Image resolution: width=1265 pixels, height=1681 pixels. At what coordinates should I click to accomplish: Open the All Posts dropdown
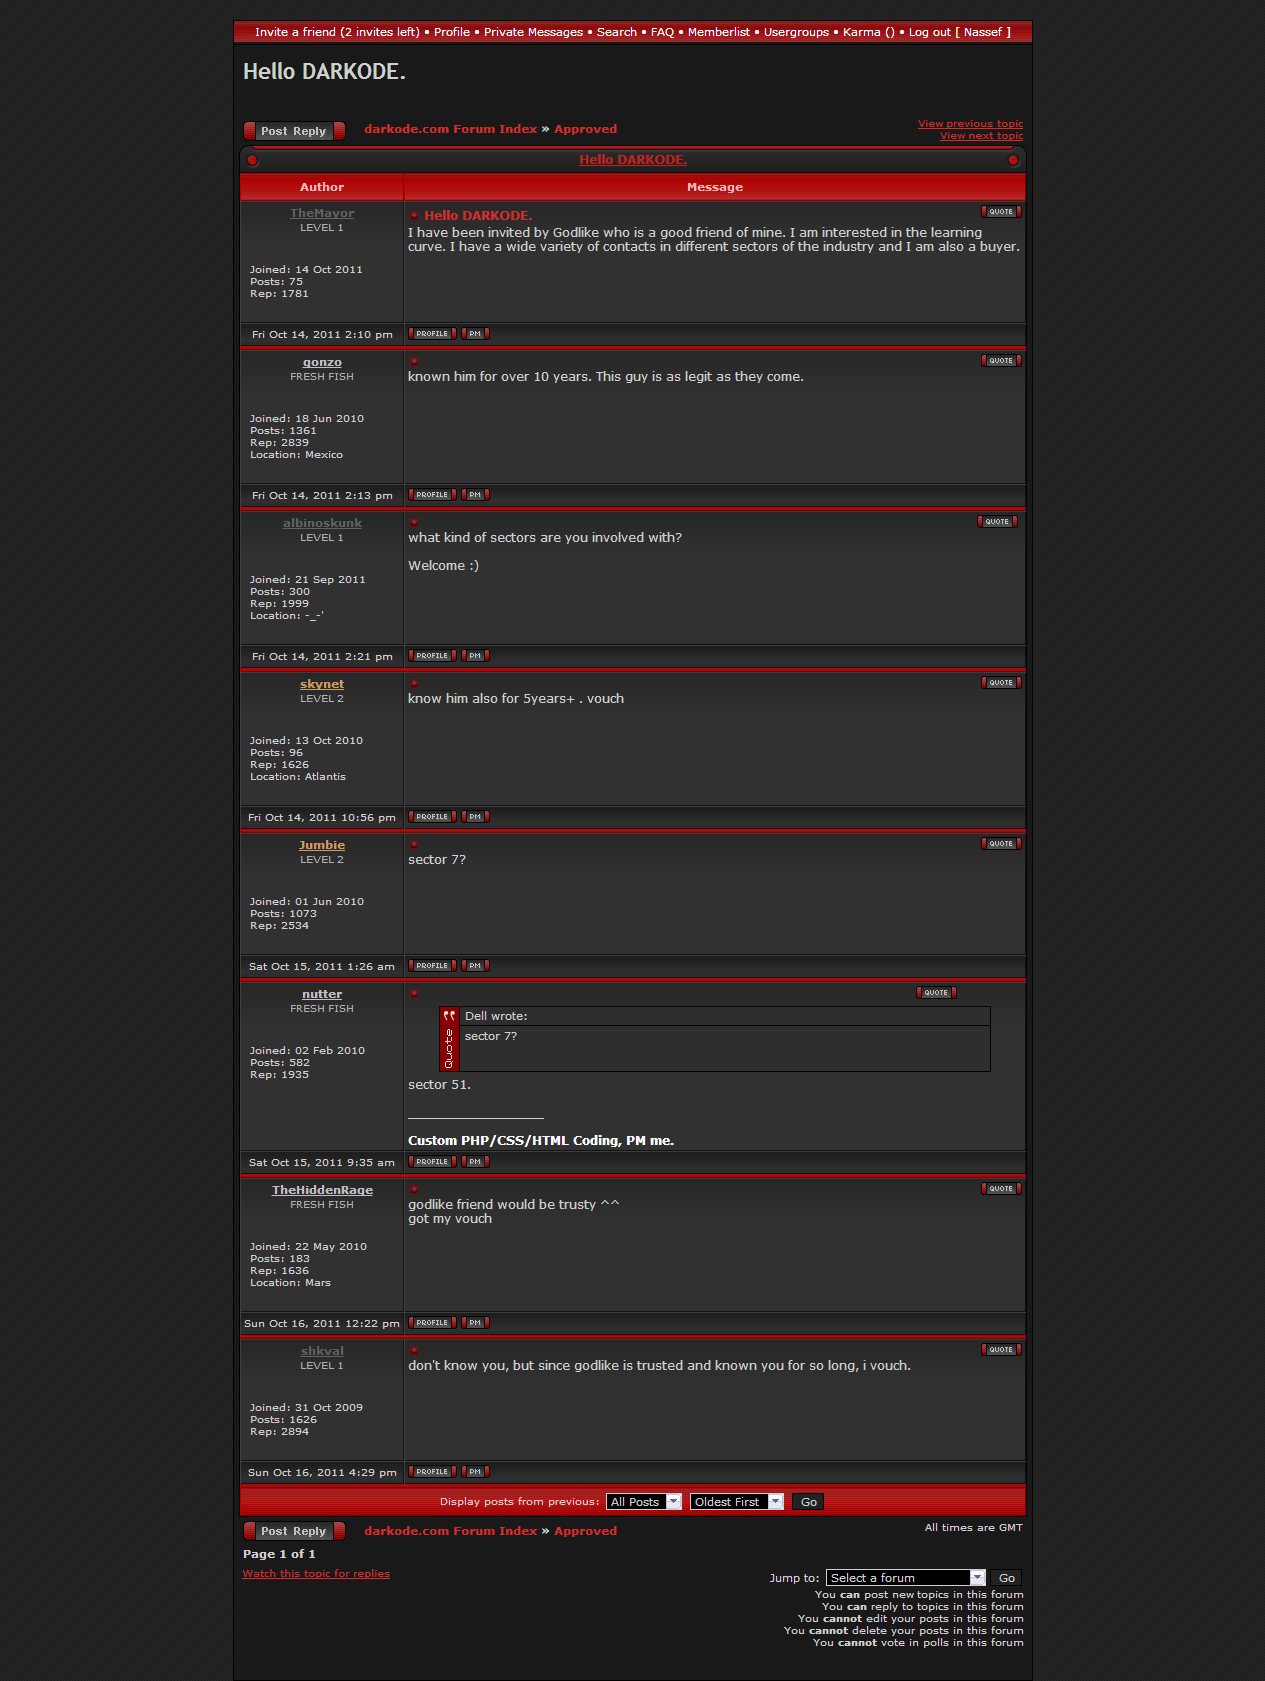pos(644,1502)
